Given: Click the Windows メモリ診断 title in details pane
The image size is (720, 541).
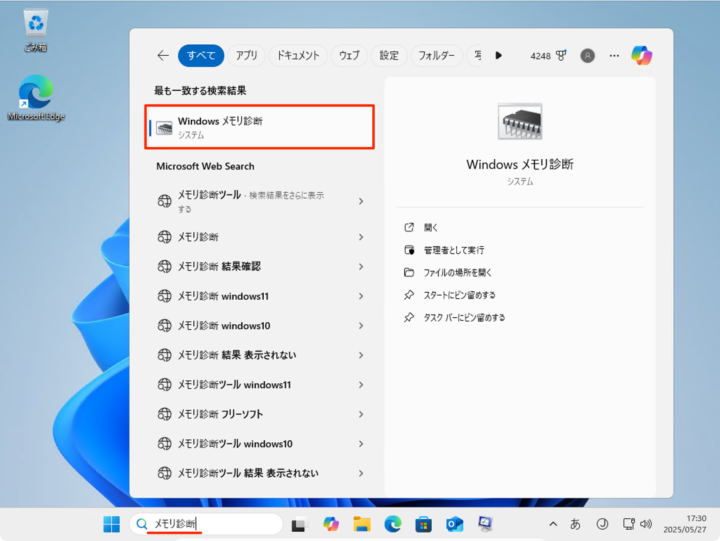Looking at the screenshot, I should 520,164.
